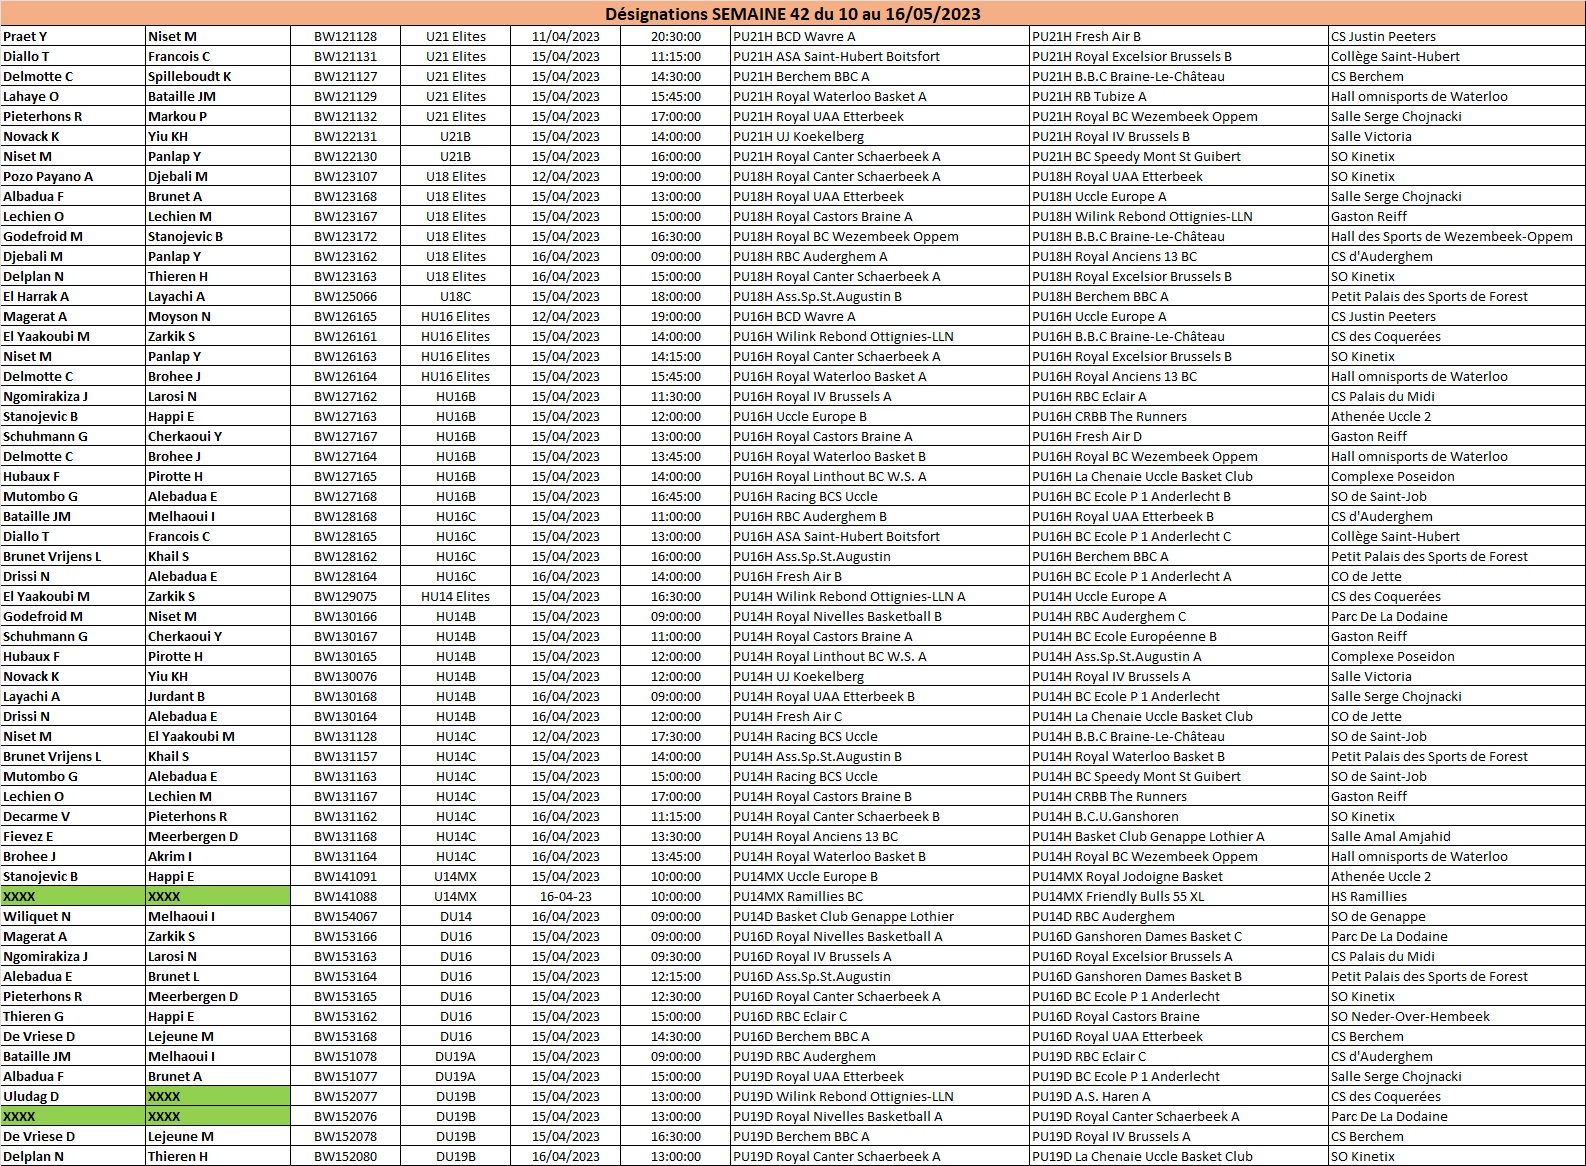The image size is (1586, 1166).
Task: Select match code cell BW121128
Action: [x=345, y=37]
